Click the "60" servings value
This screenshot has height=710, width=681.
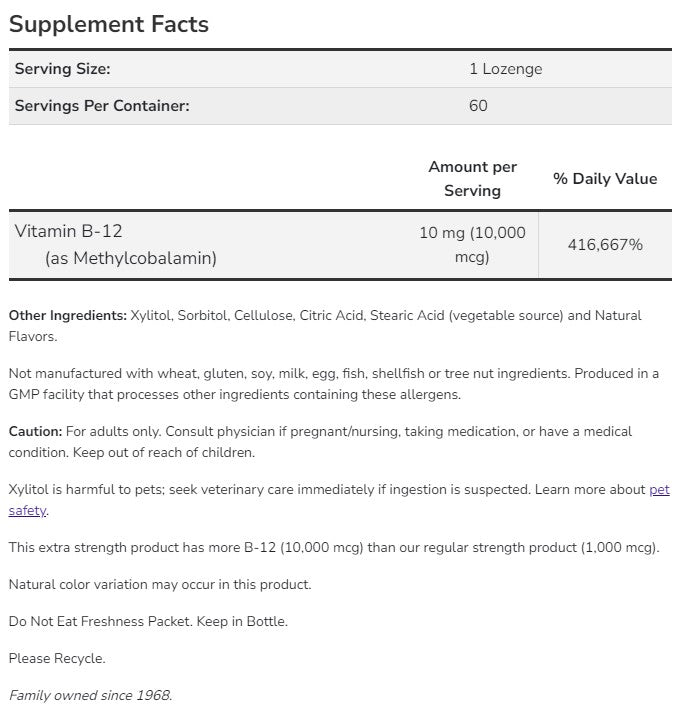[478, 105]
